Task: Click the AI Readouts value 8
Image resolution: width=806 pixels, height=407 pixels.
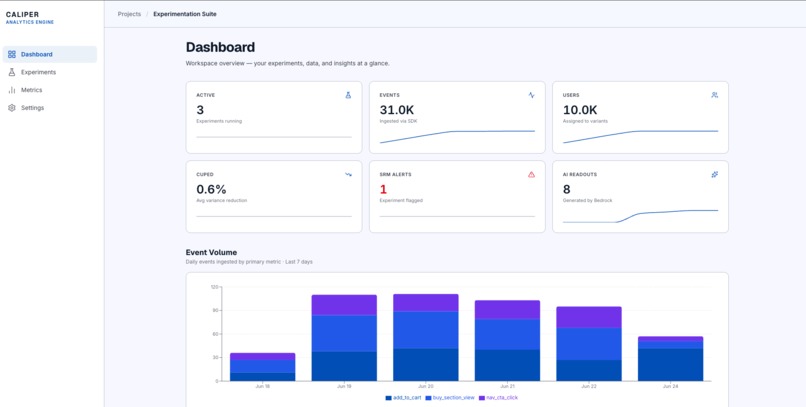Action: click(566, 190)
